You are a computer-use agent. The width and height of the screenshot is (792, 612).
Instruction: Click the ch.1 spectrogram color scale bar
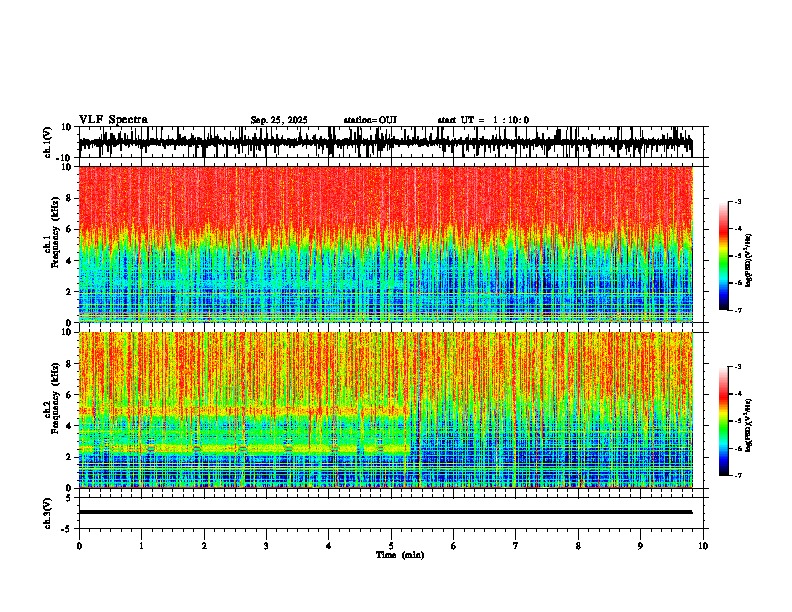pos(724,255)
